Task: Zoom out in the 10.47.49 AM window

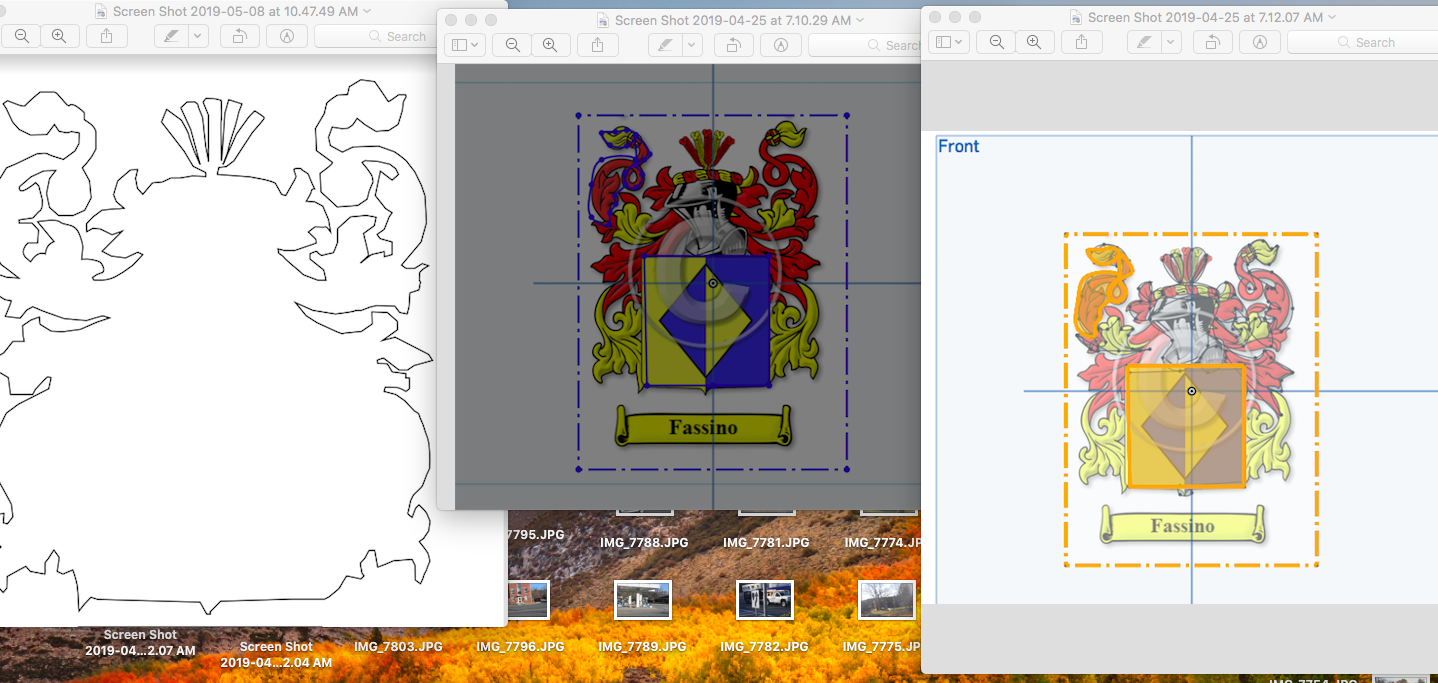Action: tap(21, 36)
